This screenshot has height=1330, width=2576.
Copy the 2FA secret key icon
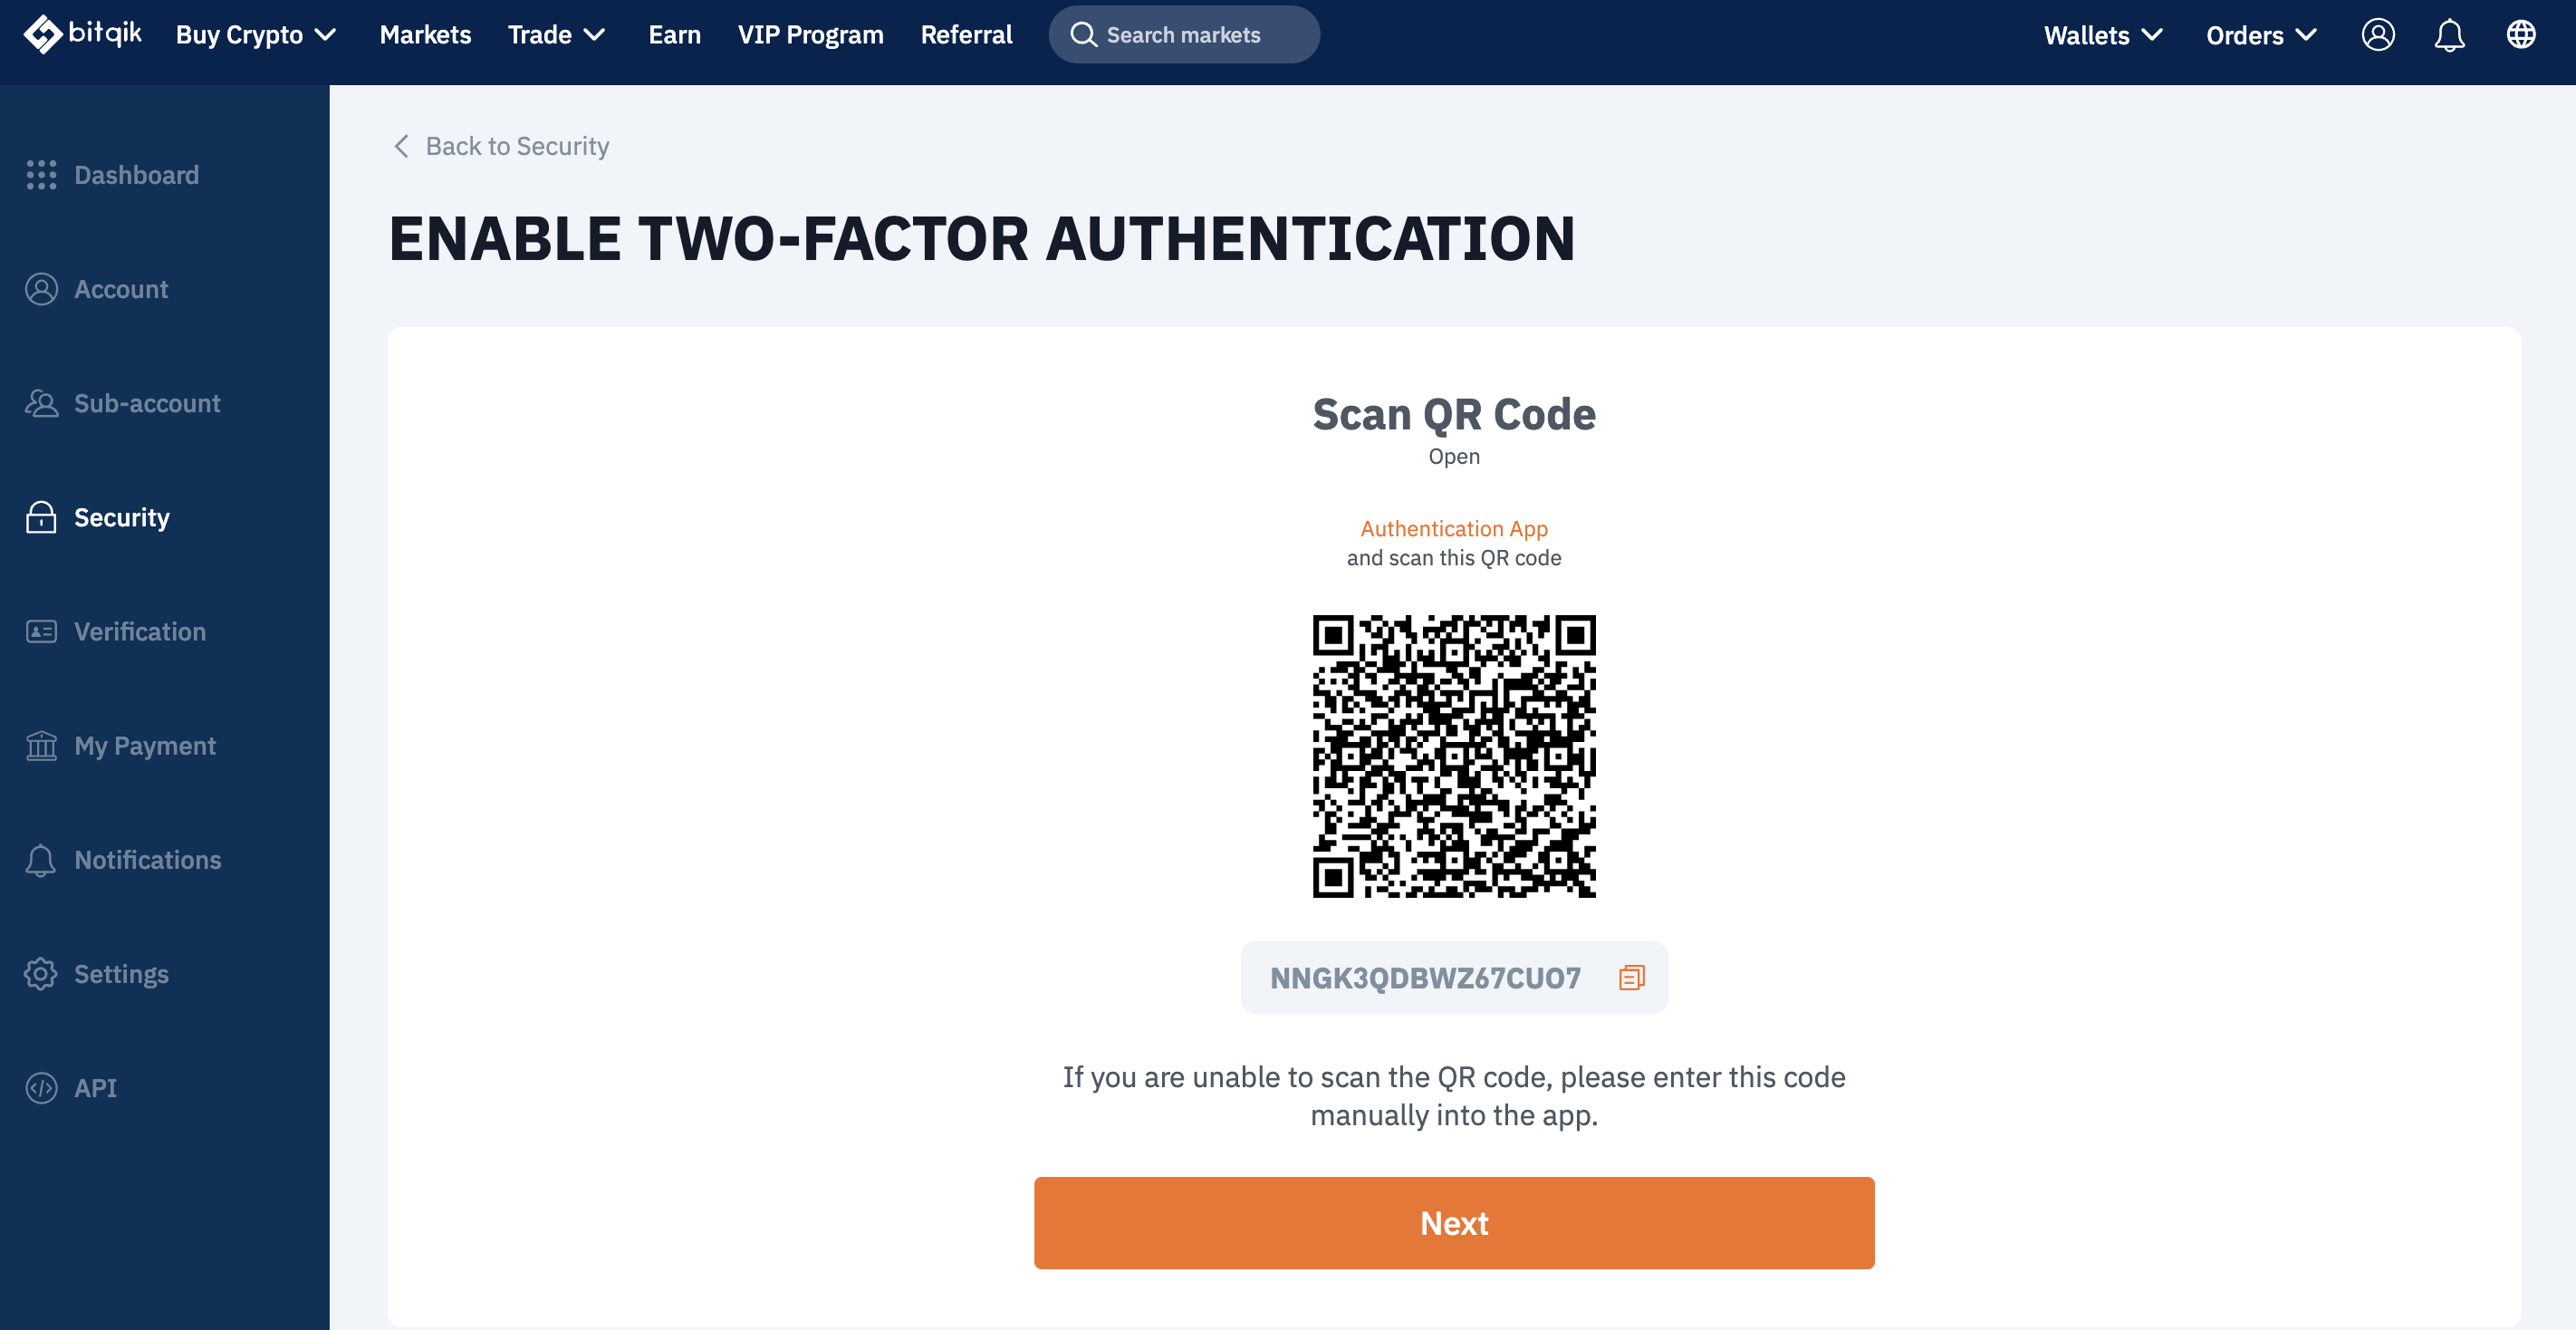1631,977
